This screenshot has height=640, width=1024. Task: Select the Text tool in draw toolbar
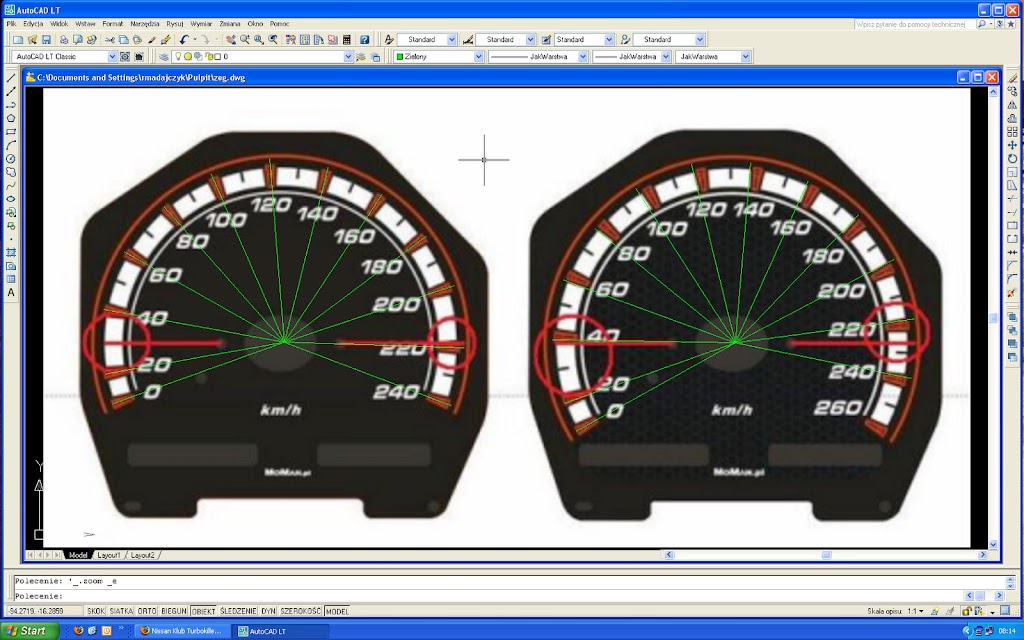pyautogui.click(x=11, y=293)
